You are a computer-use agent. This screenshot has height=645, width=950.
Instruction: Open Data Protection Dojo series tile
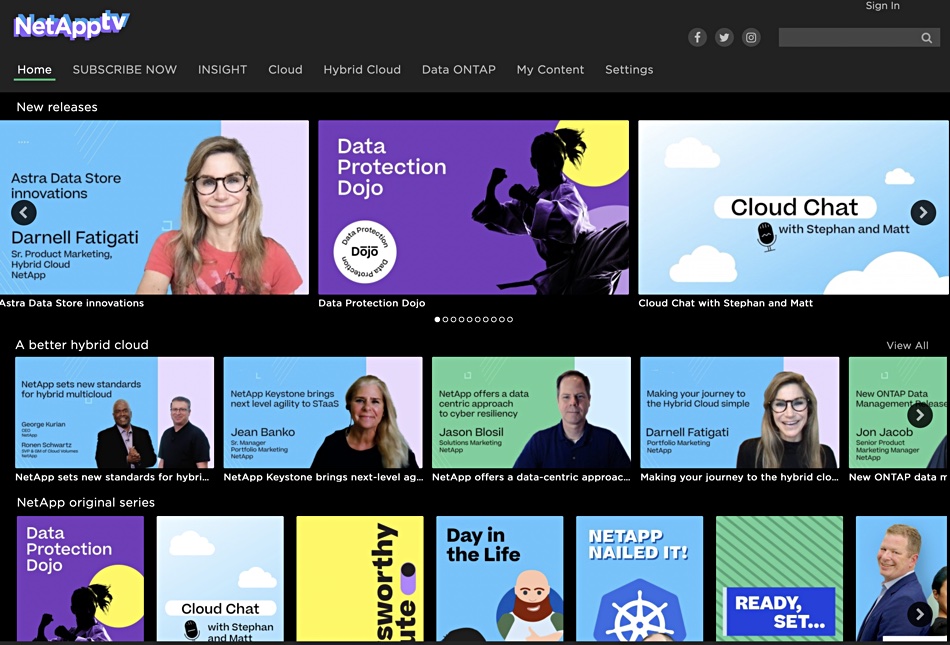(x=81, y=578)
